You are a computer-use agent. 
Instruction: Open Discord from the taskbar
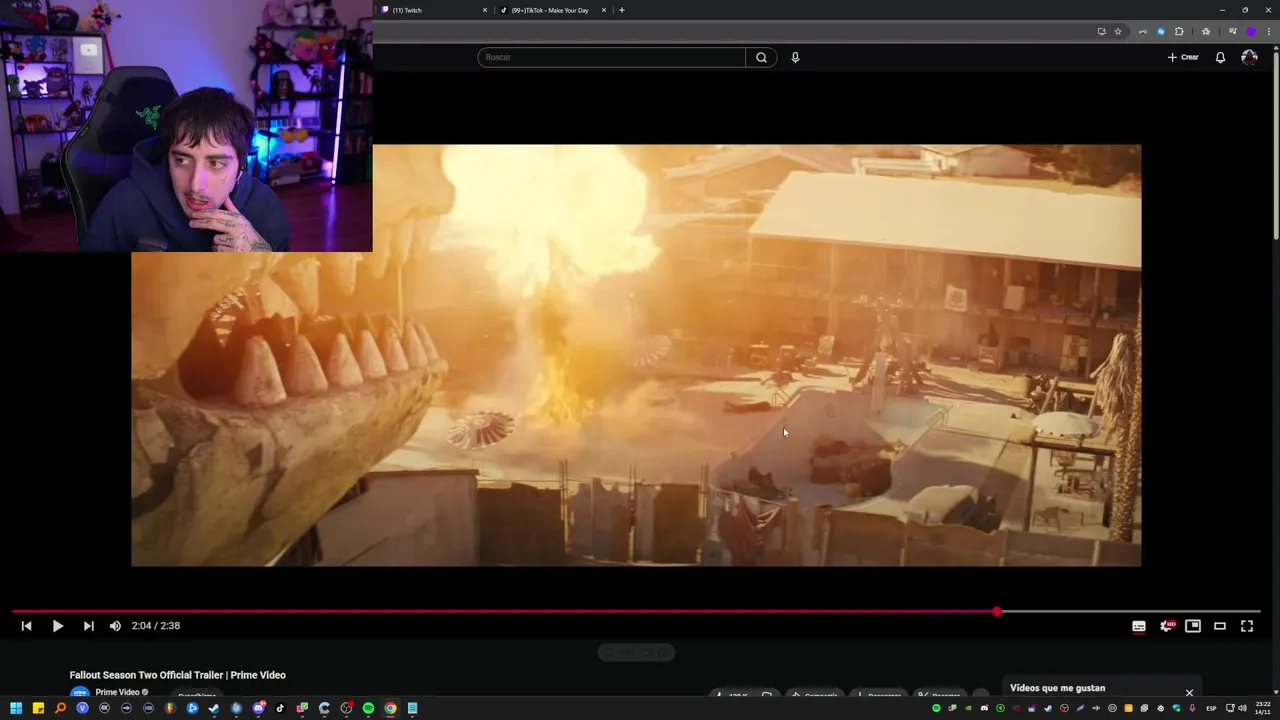click(259, 708)
